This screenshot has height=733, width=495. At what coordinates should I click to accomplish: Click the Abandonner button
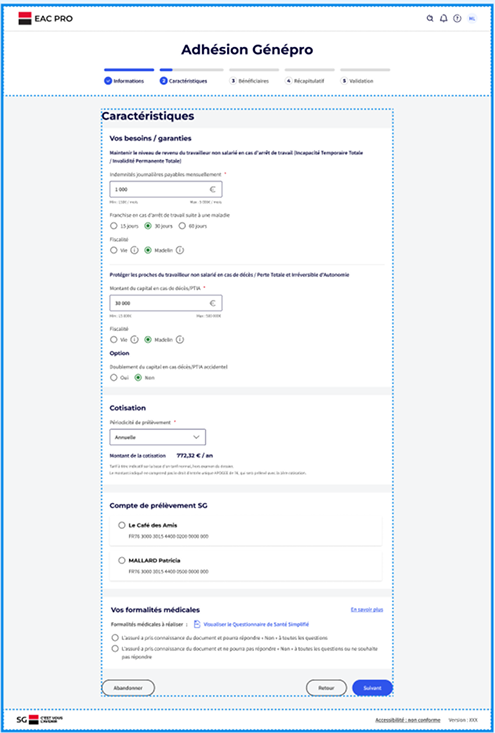pyautogui.click(x=128, y=688)
